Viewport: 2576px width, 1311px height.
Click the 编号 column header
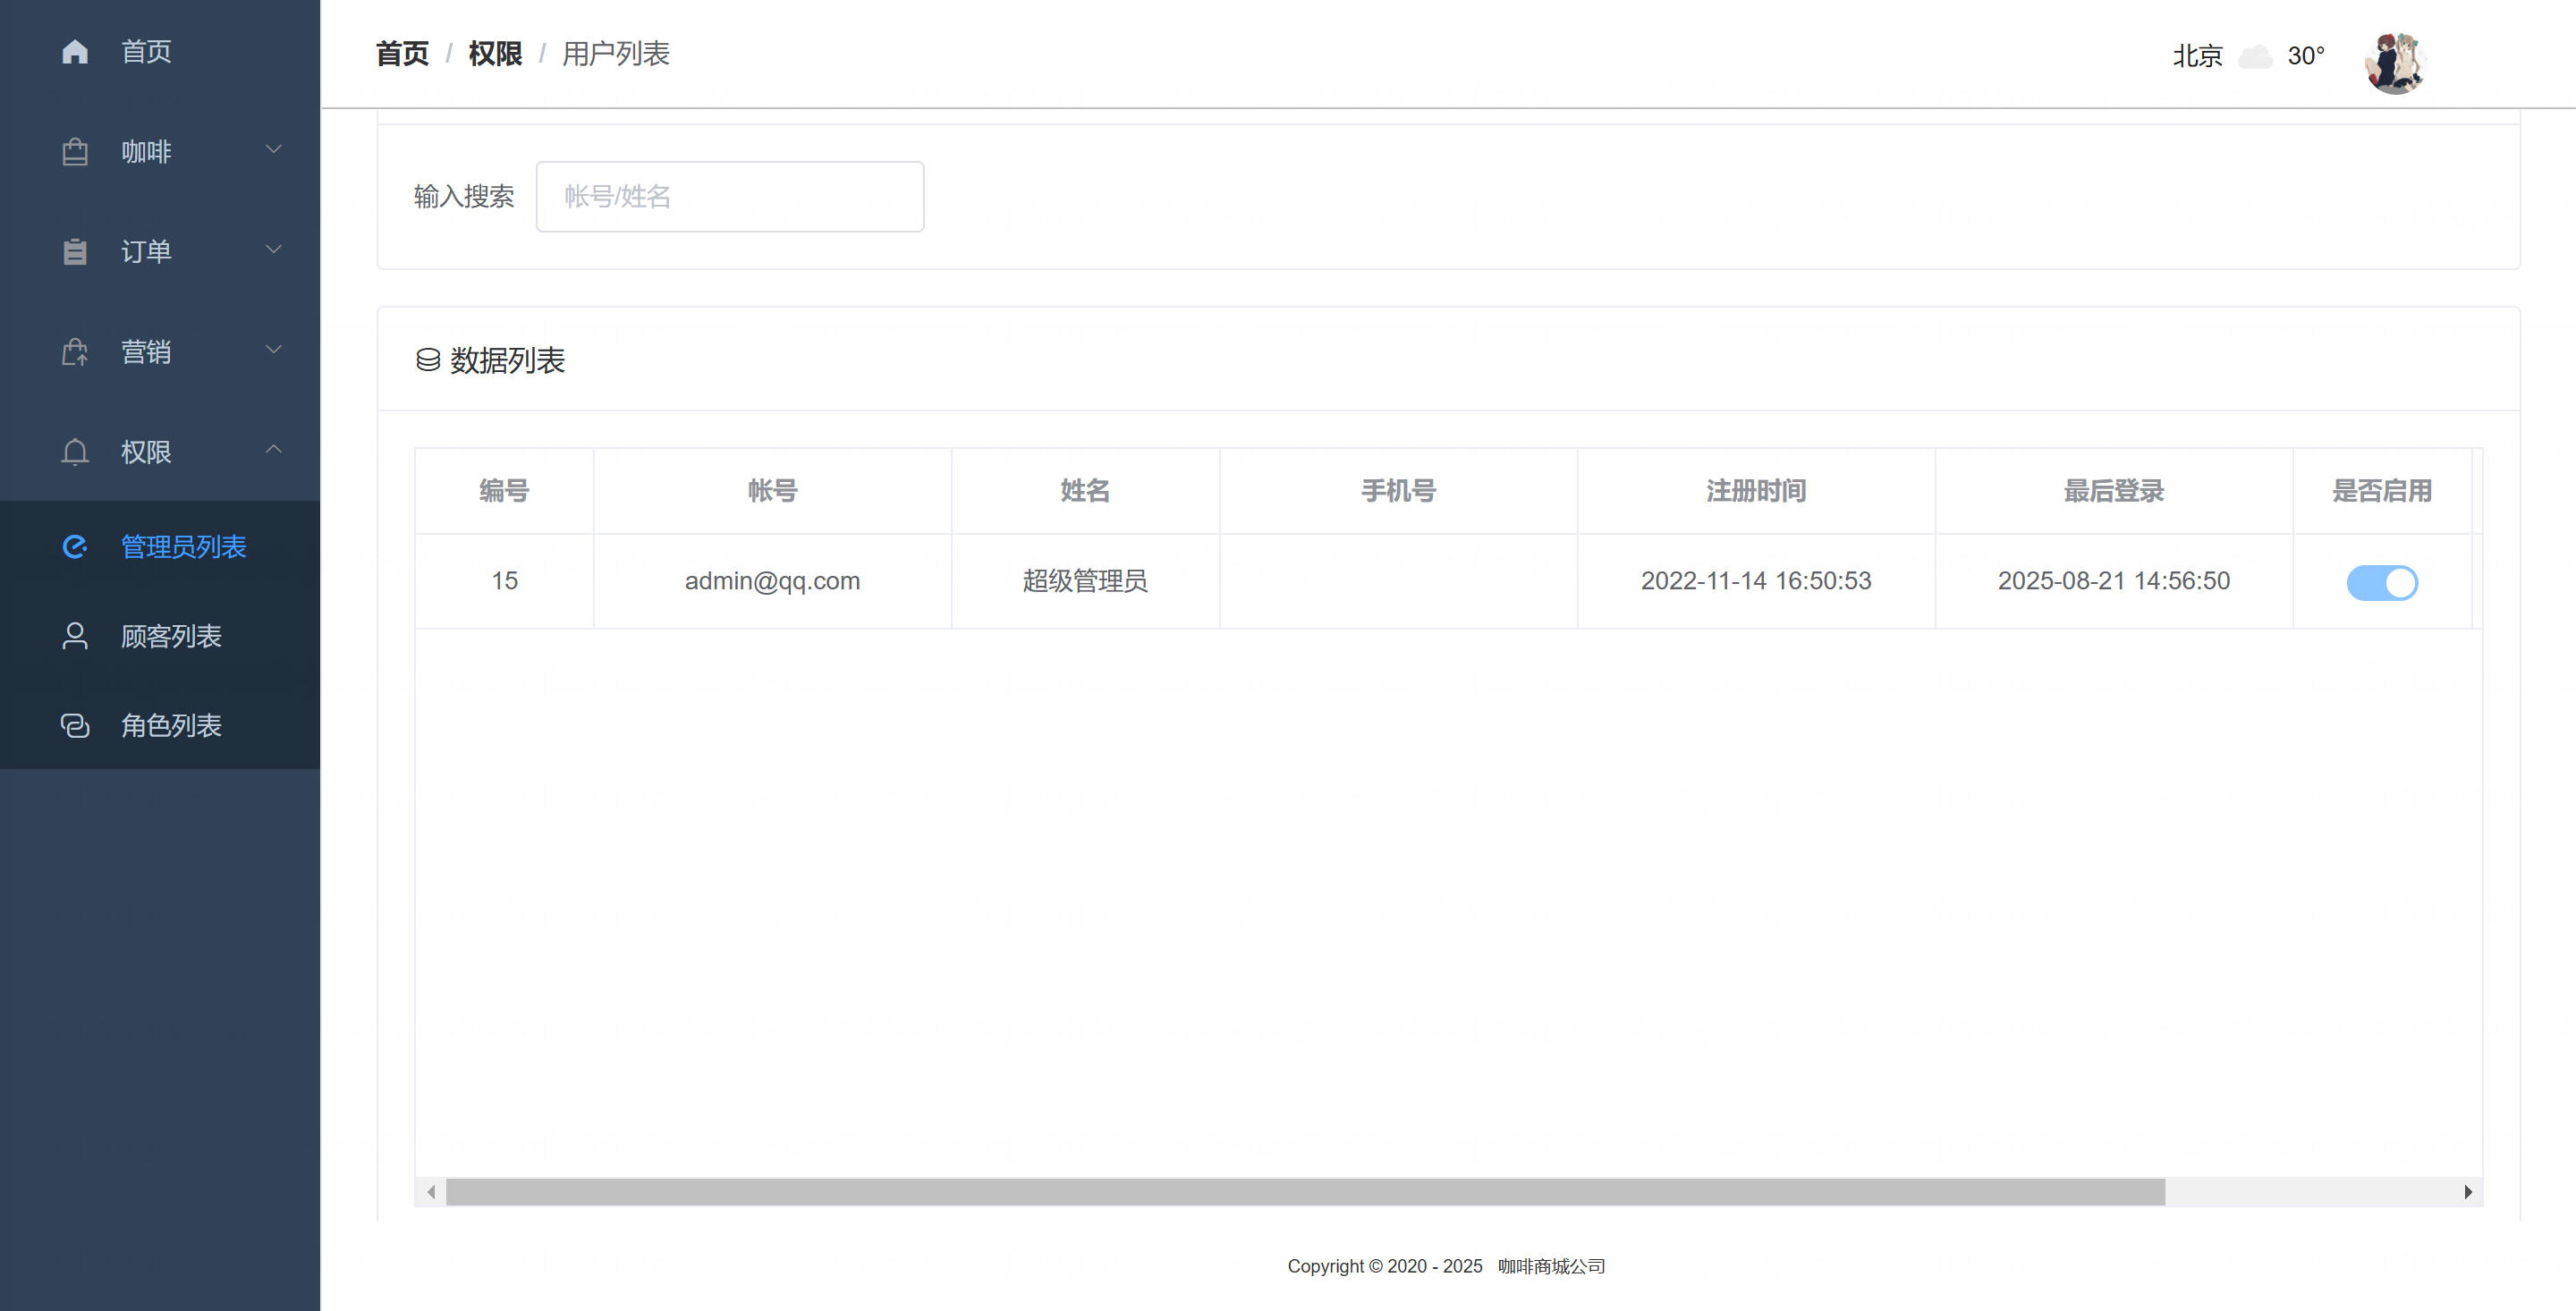point(504,491)
